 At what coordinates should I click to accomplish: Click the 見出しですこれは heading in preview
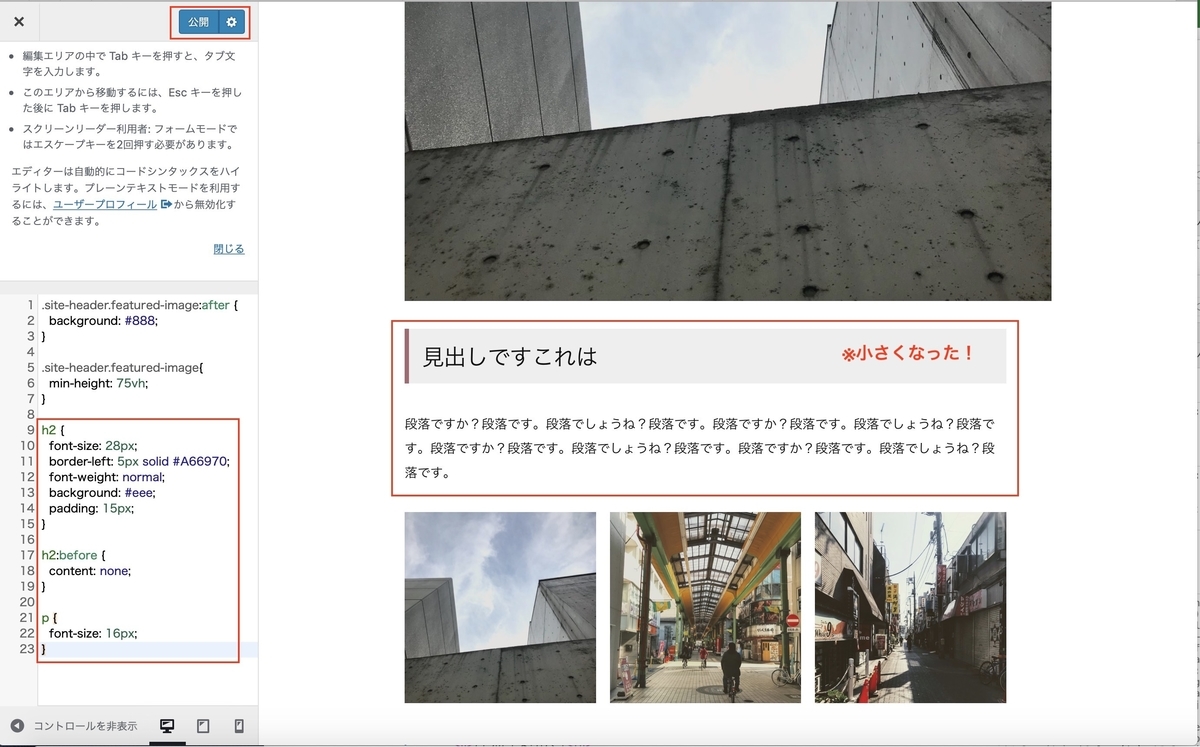click(510, 356)
